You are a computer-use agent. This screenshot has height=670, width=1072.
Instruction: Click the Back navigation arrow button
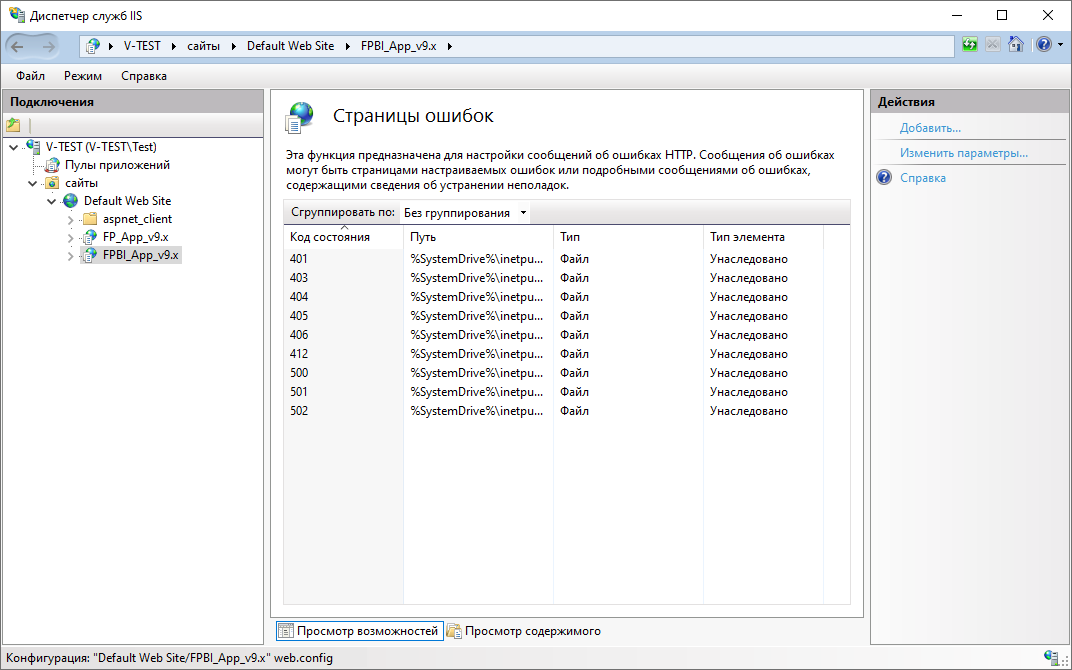tap(18, 46)
